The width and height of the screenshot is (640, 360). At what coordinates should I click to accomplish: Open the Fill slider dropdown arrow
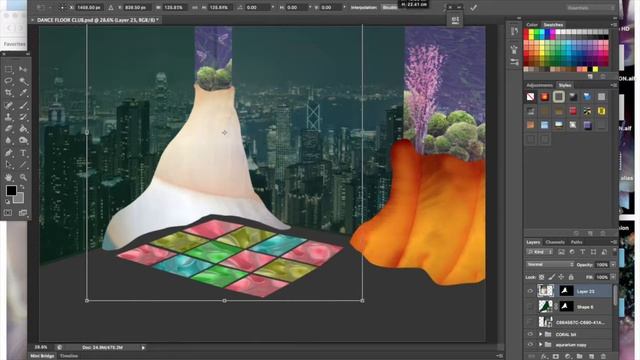tap(613, 277)
